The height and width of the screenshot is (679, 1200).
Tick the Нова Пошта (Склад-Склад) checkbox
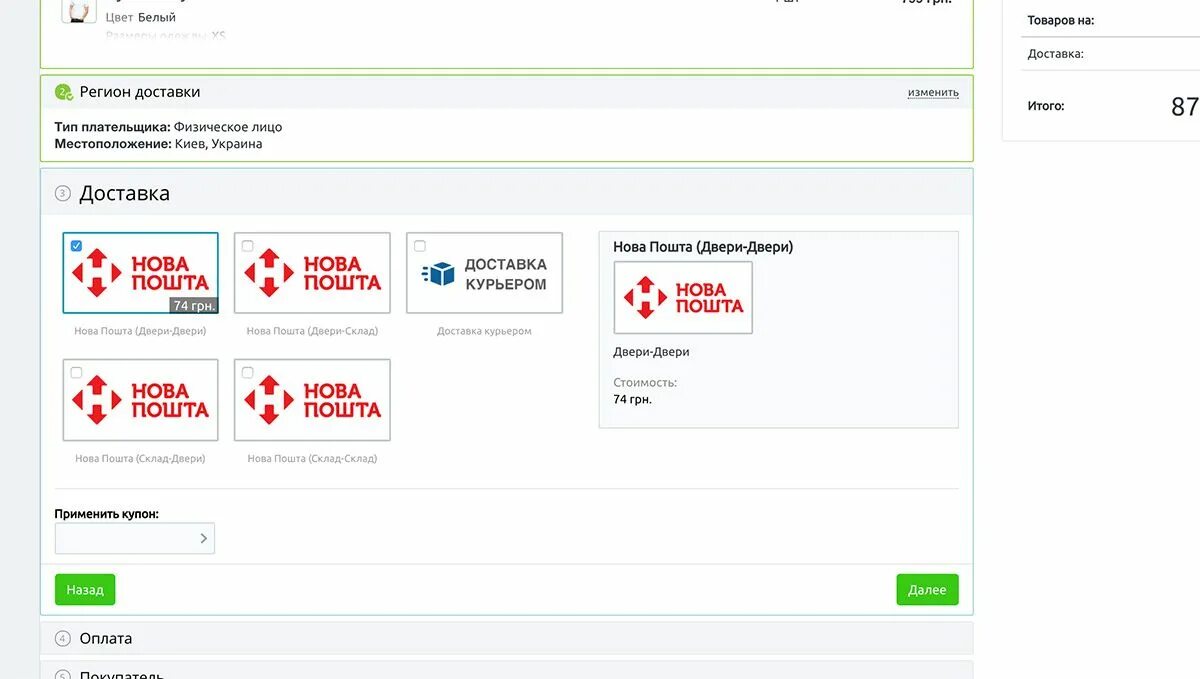248,372
